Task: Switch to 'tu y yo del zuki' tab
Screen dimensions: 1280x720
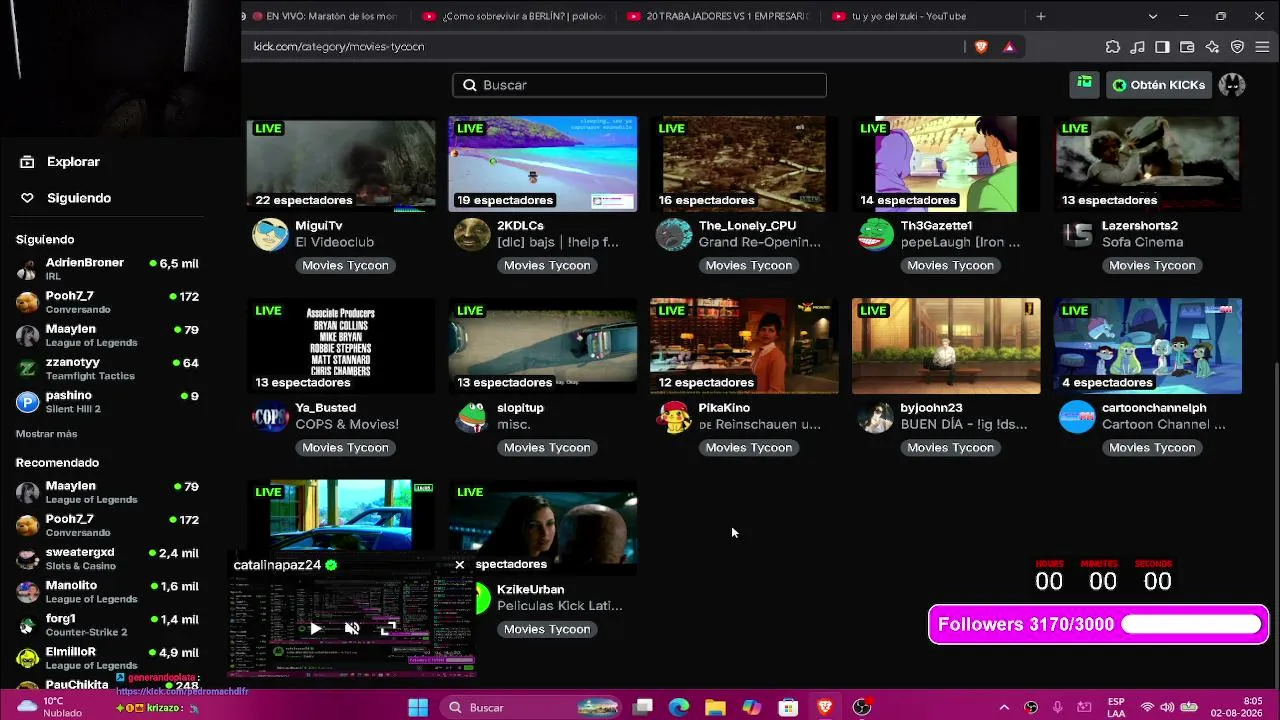Action: (924, 16)
